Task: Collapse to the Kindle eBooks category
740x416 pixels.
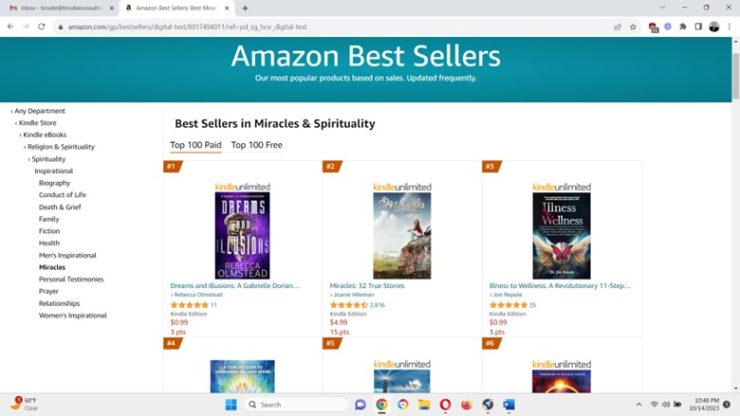Action: tap(45, 135)
